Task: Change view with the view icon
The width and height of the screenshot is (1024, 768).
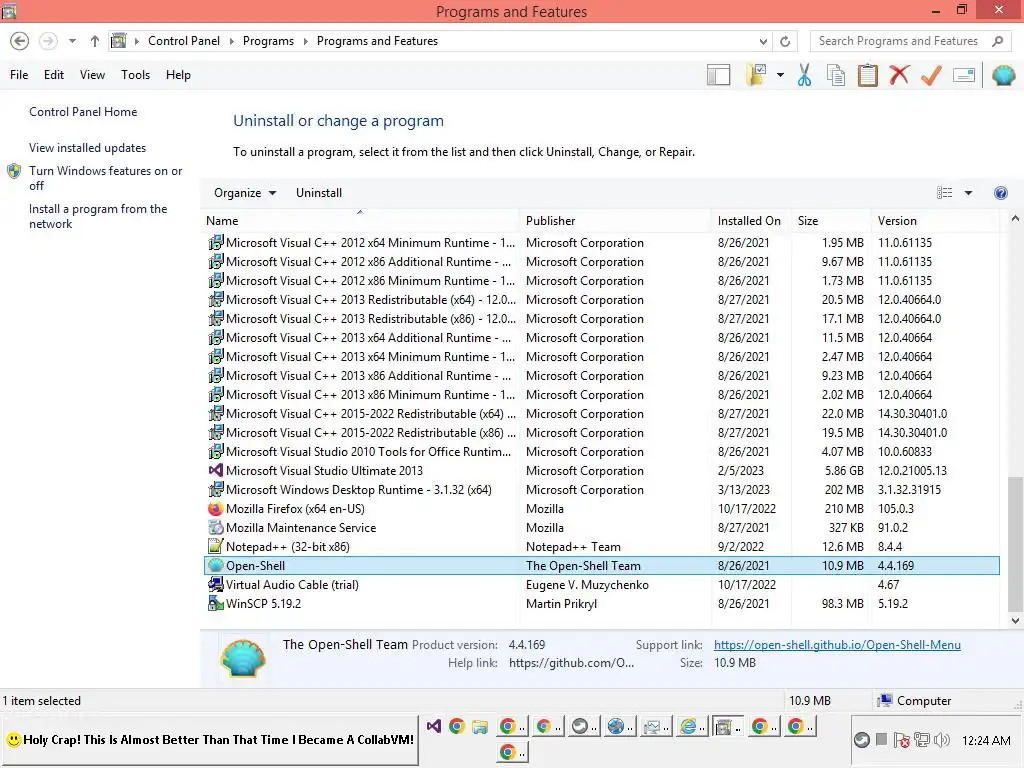Action: coord(944,193)
